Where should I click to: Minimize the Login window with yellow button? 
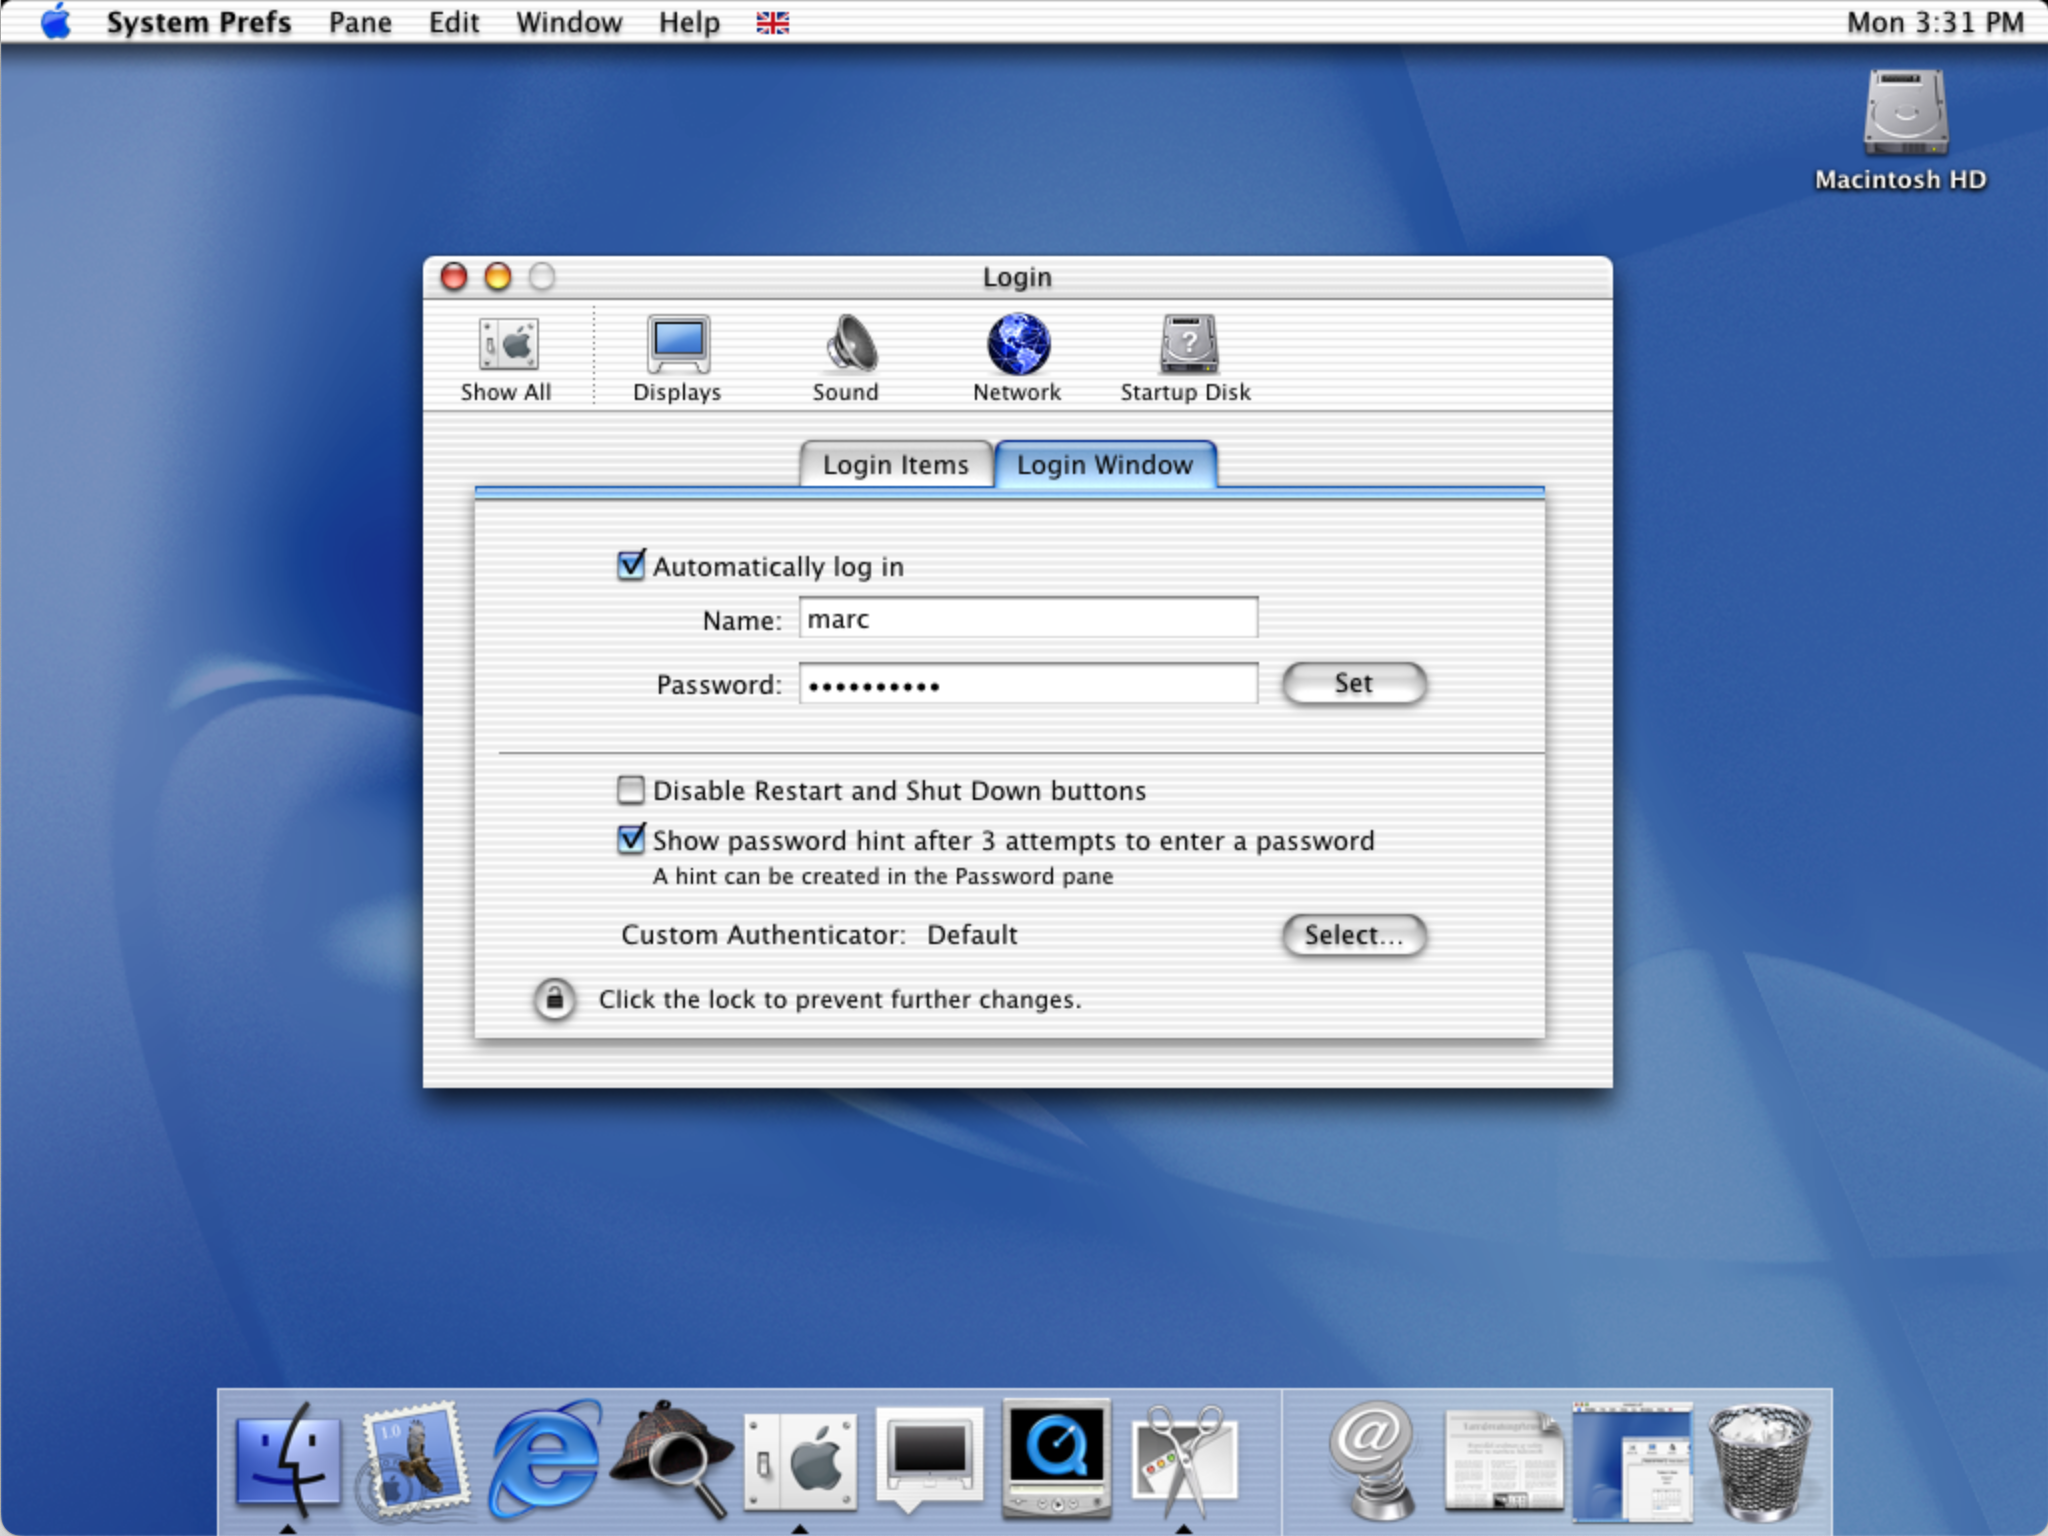[x=498, y=276]
